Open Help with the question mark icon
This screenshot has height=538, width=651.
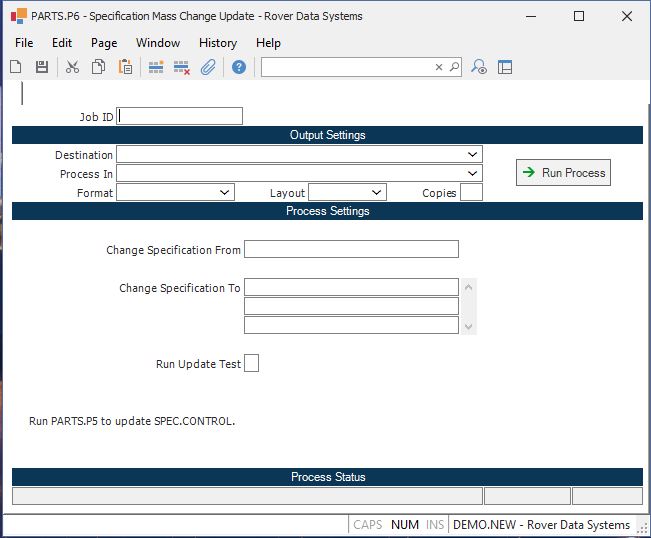coord(239,67)
